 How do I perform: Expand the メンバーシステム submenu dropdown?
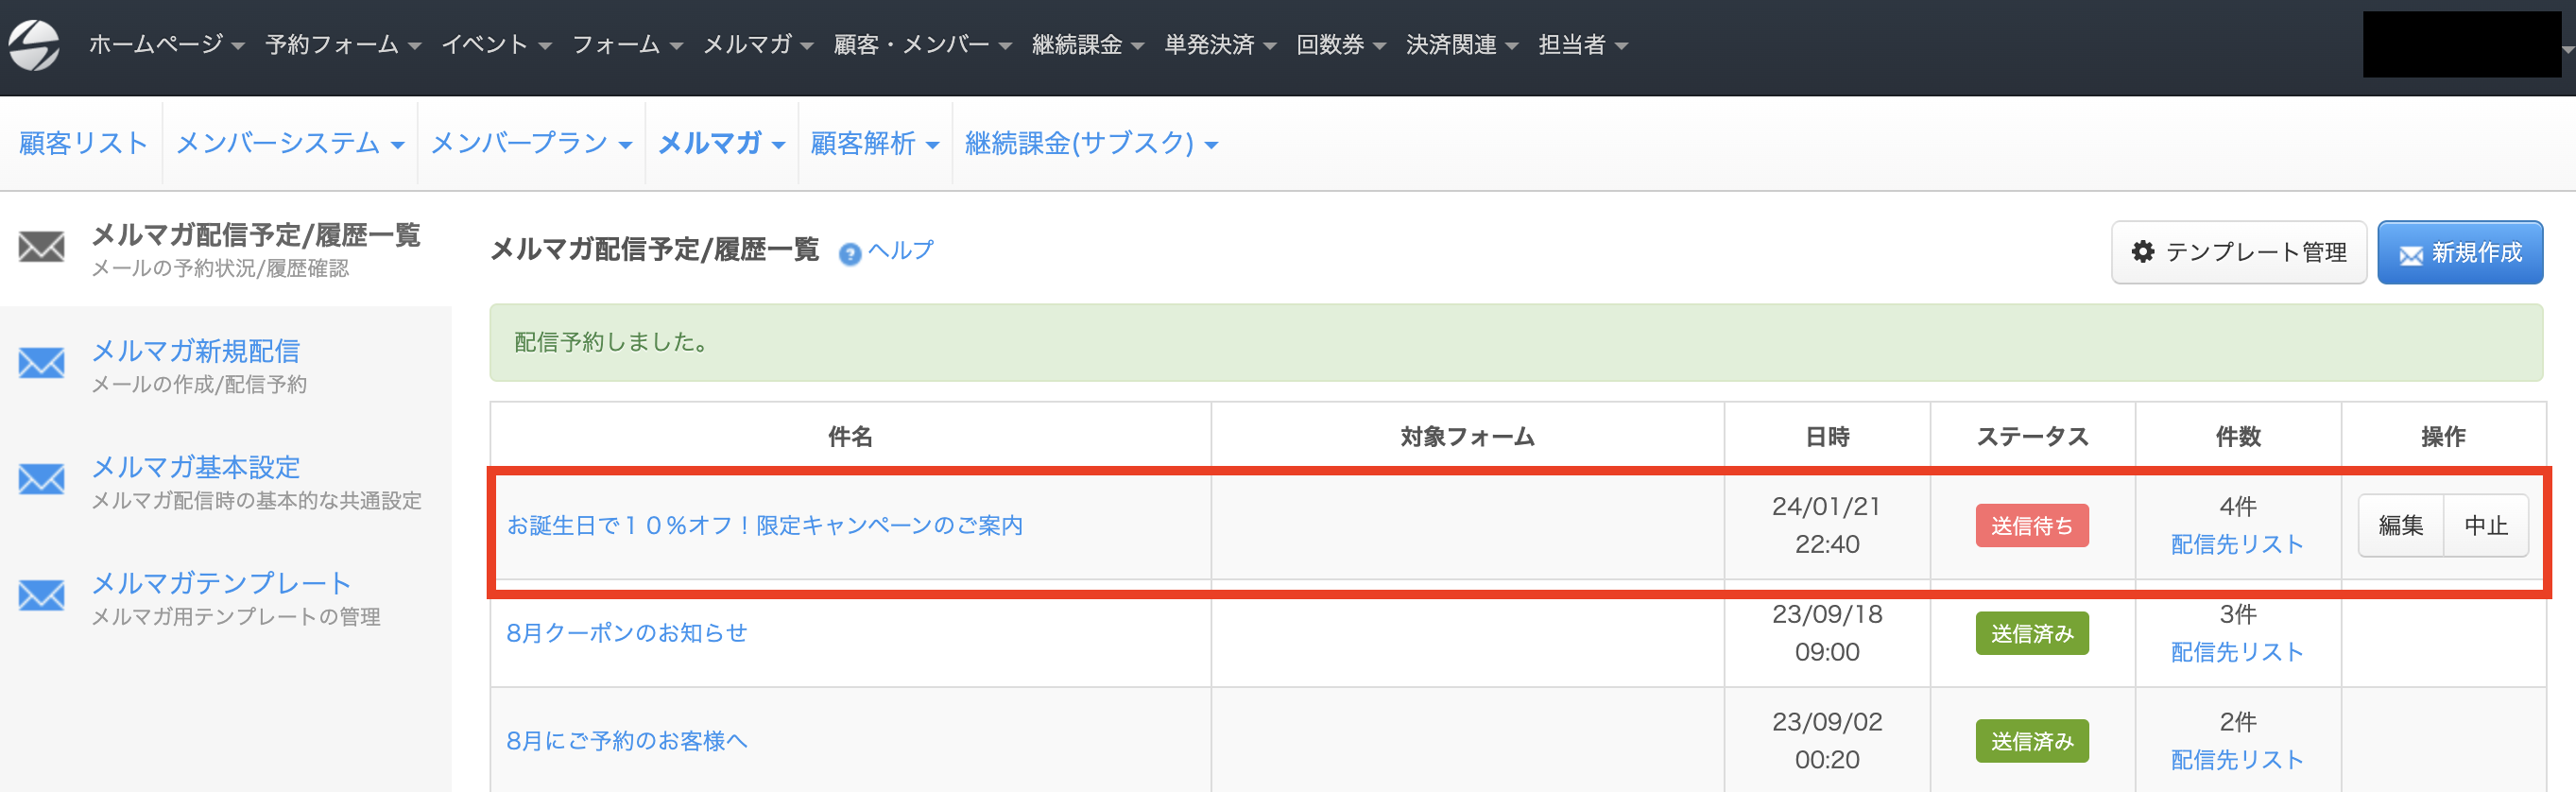[289, 144]
